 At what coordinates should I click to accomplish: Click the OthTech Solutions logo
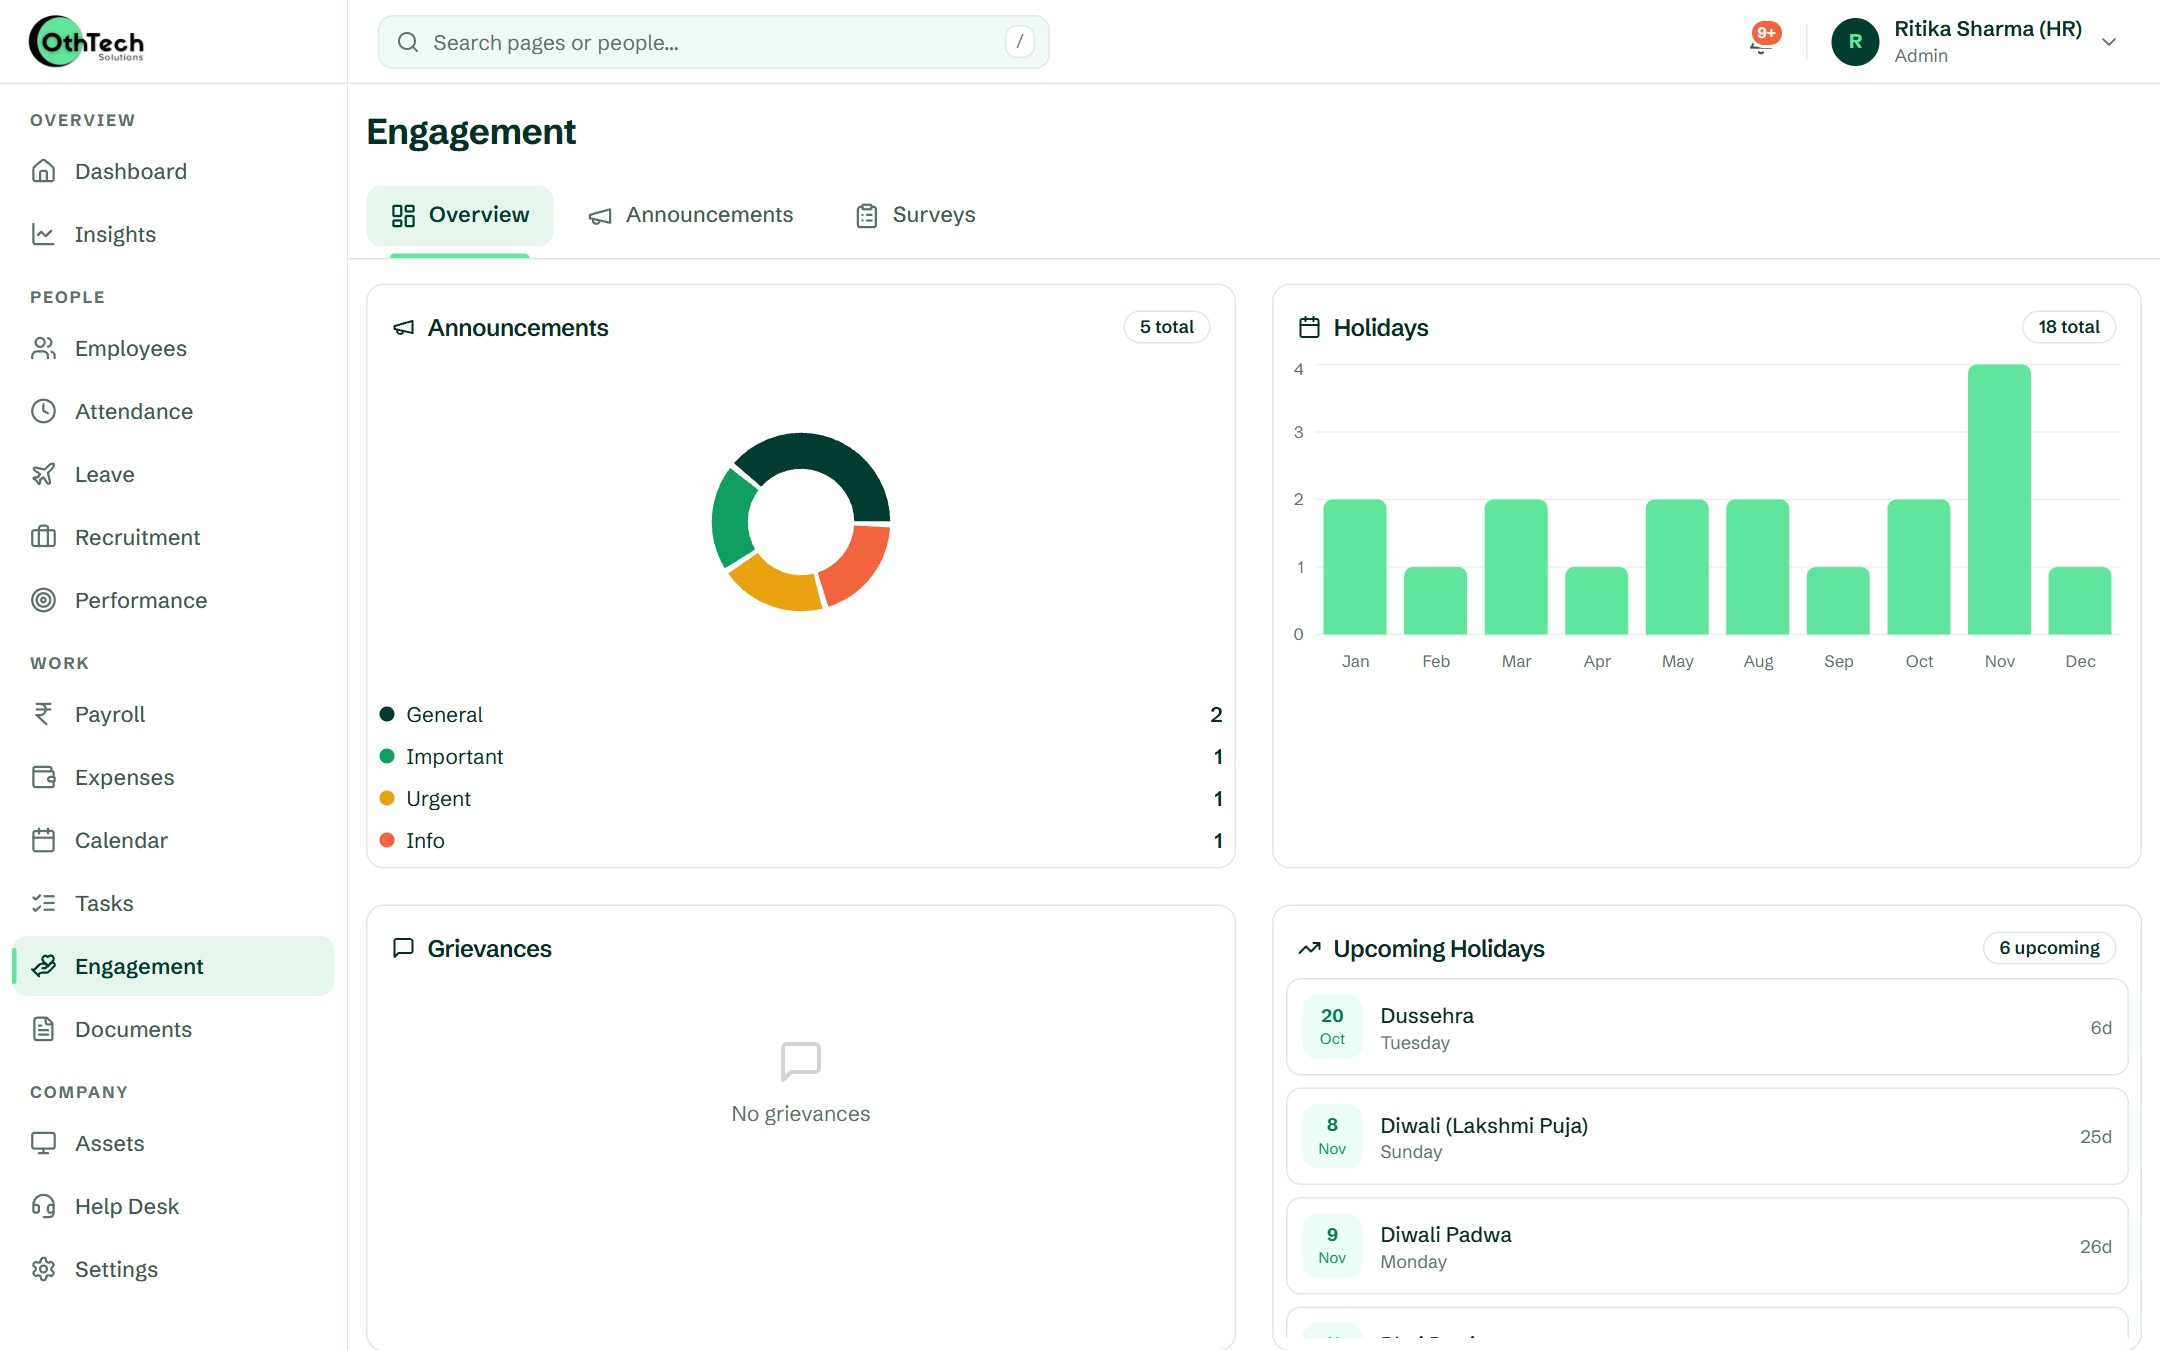point(87,42)
